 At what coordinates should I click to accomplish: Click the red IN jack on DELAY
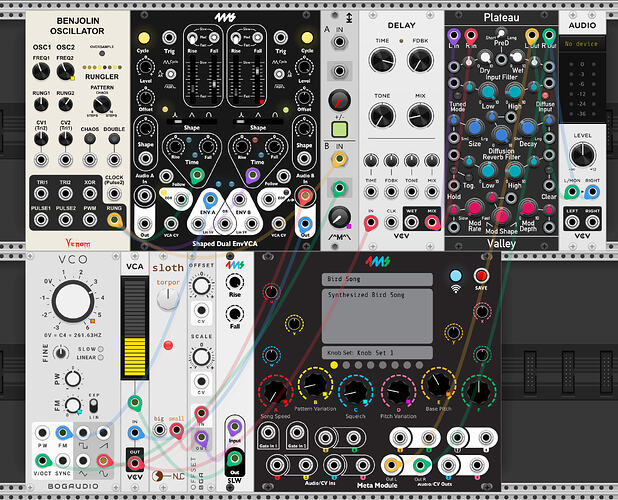(371, 222)
